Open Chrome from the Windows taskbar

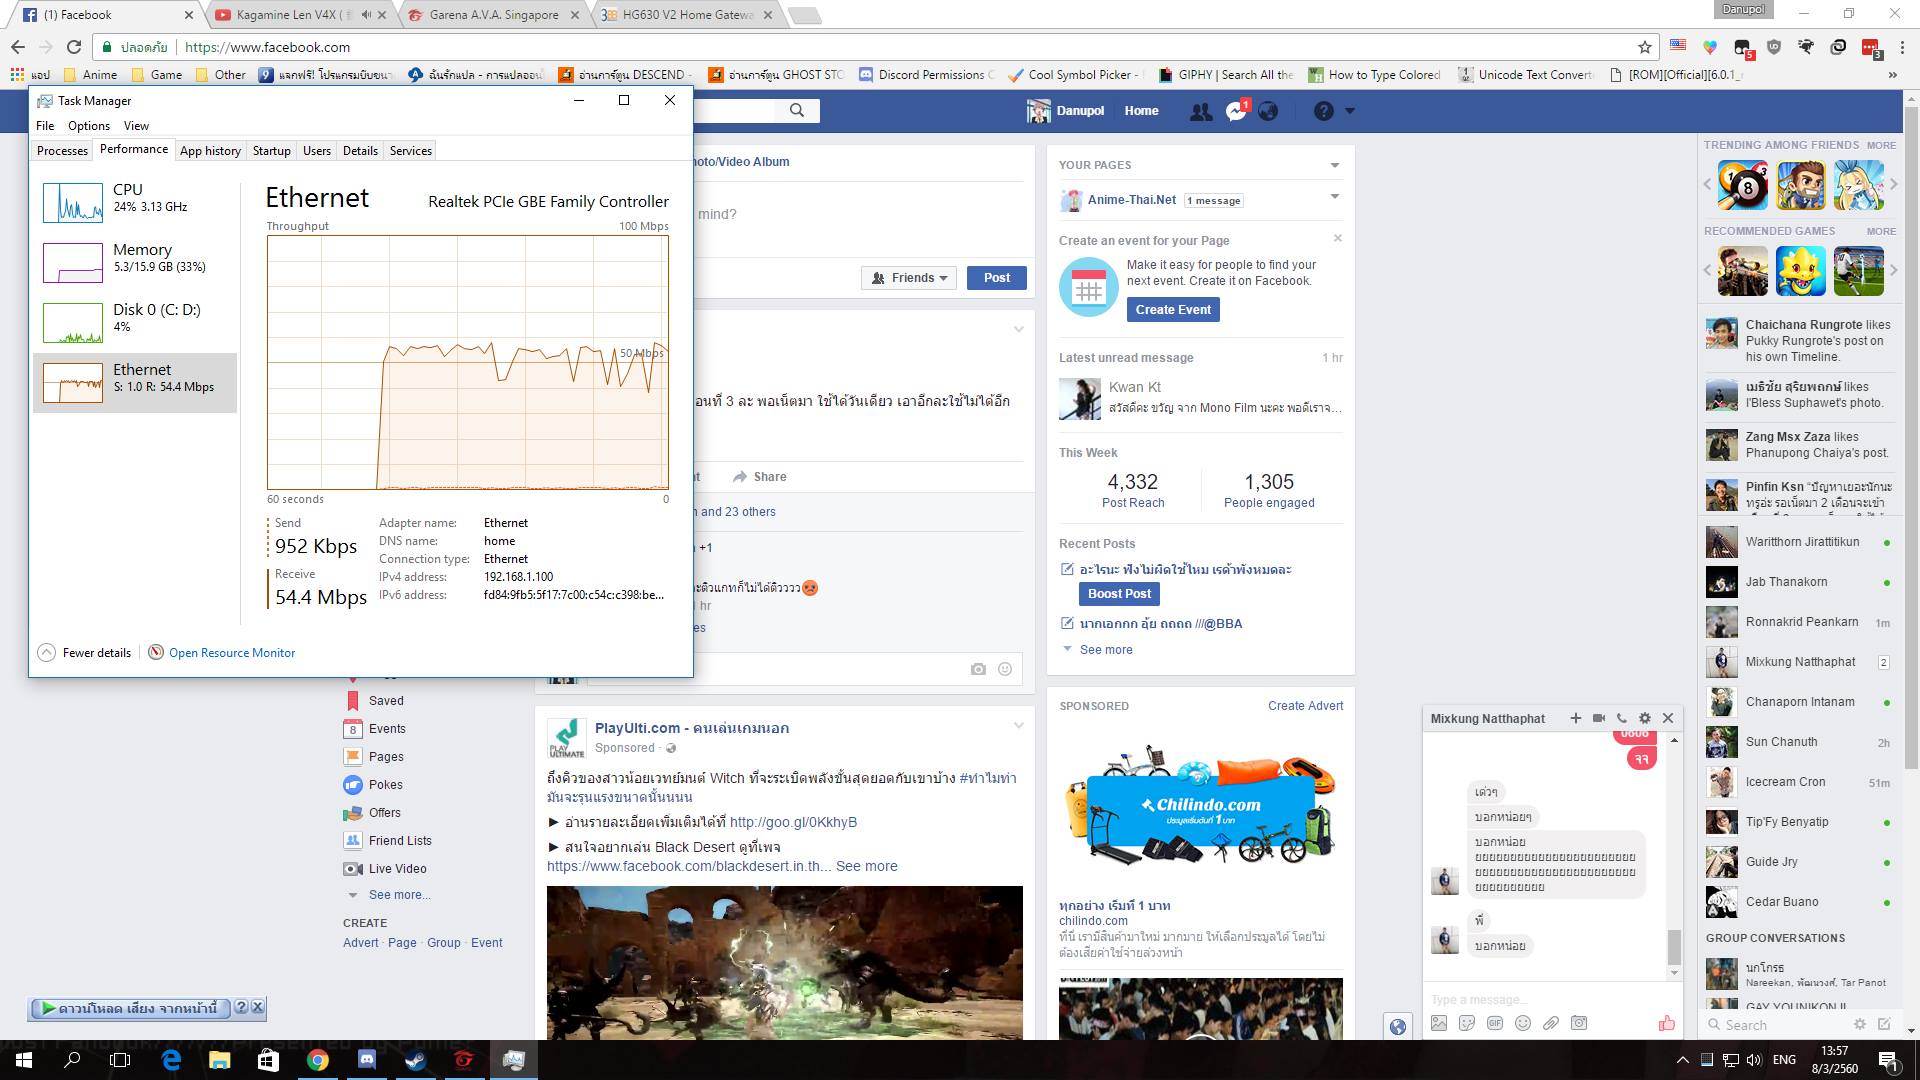tap(318, 1060)
